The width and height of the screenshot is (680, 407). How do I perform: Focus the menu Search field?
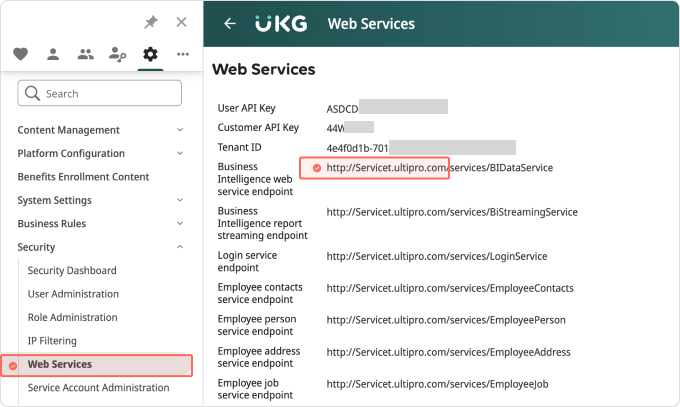tap(99, 93)
